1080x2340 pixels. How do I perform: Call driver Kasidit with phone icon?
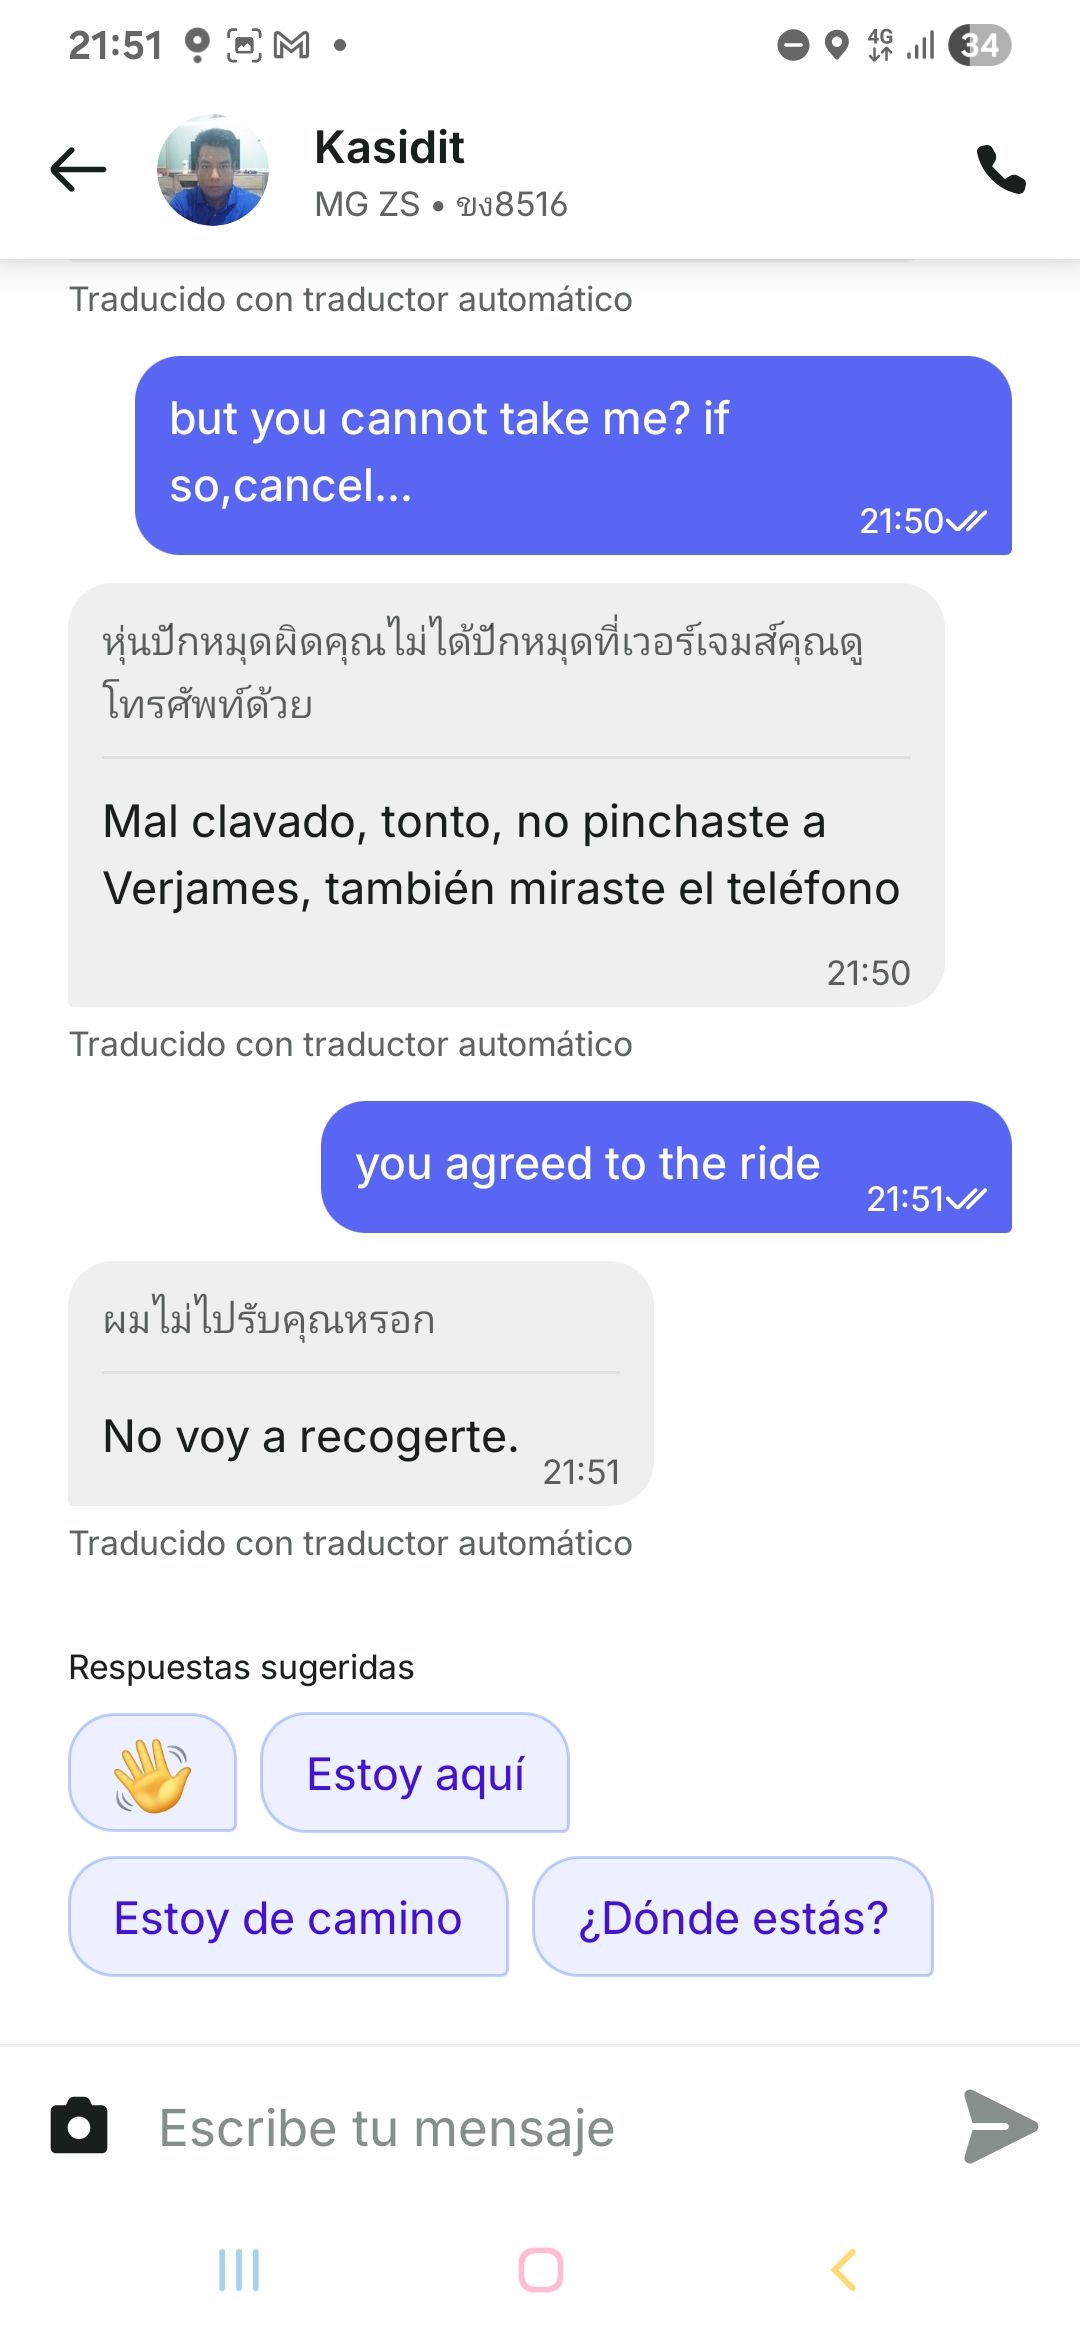(x=1001, y=169)
